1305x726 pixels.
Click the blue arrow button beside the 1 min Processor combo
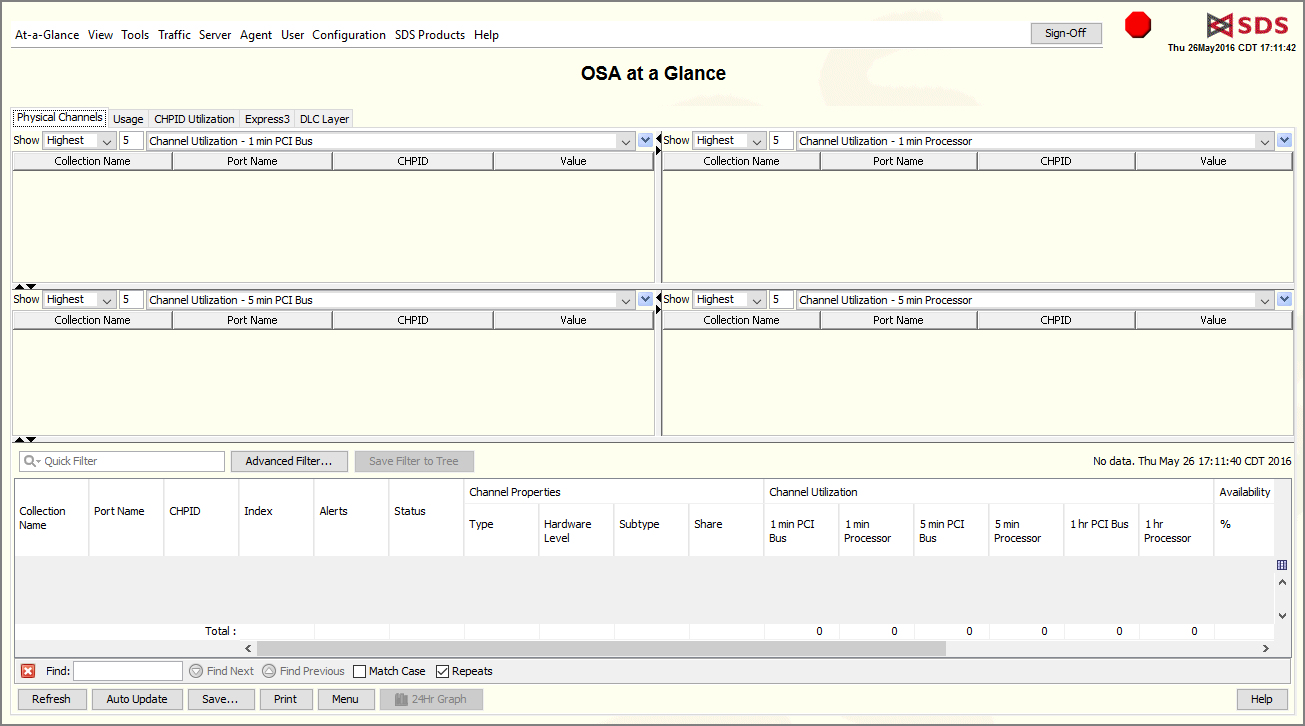[1285, 140]
